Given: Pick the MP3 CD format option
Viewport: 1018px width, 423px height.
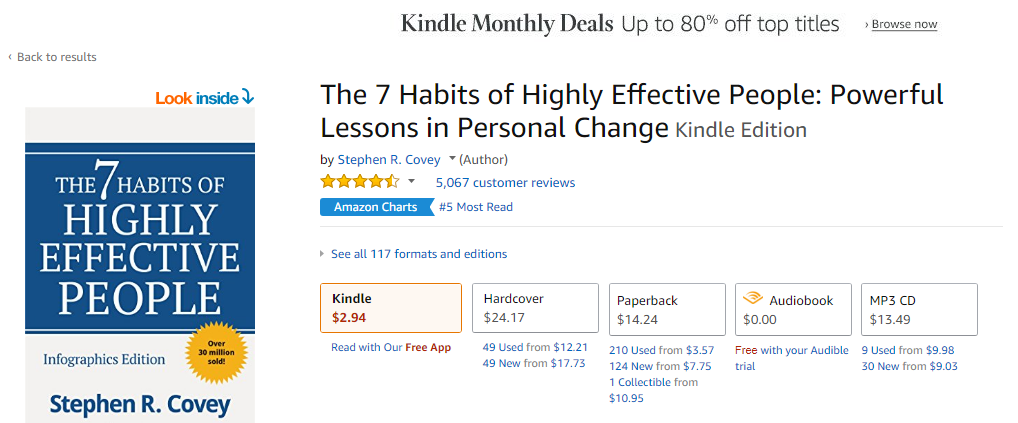Looking at the screenshot, I should pyautogui.click(x=919, y=309).
